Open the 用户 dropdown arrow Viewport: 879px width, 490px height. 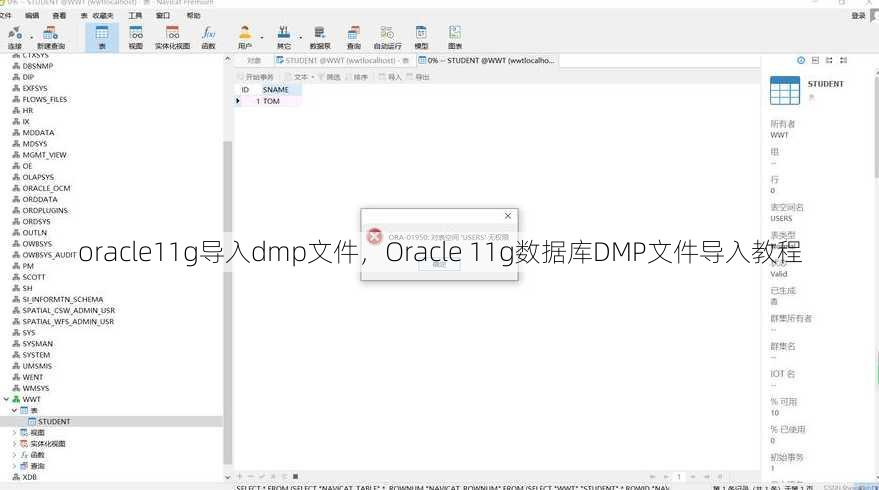pos(261,38)
